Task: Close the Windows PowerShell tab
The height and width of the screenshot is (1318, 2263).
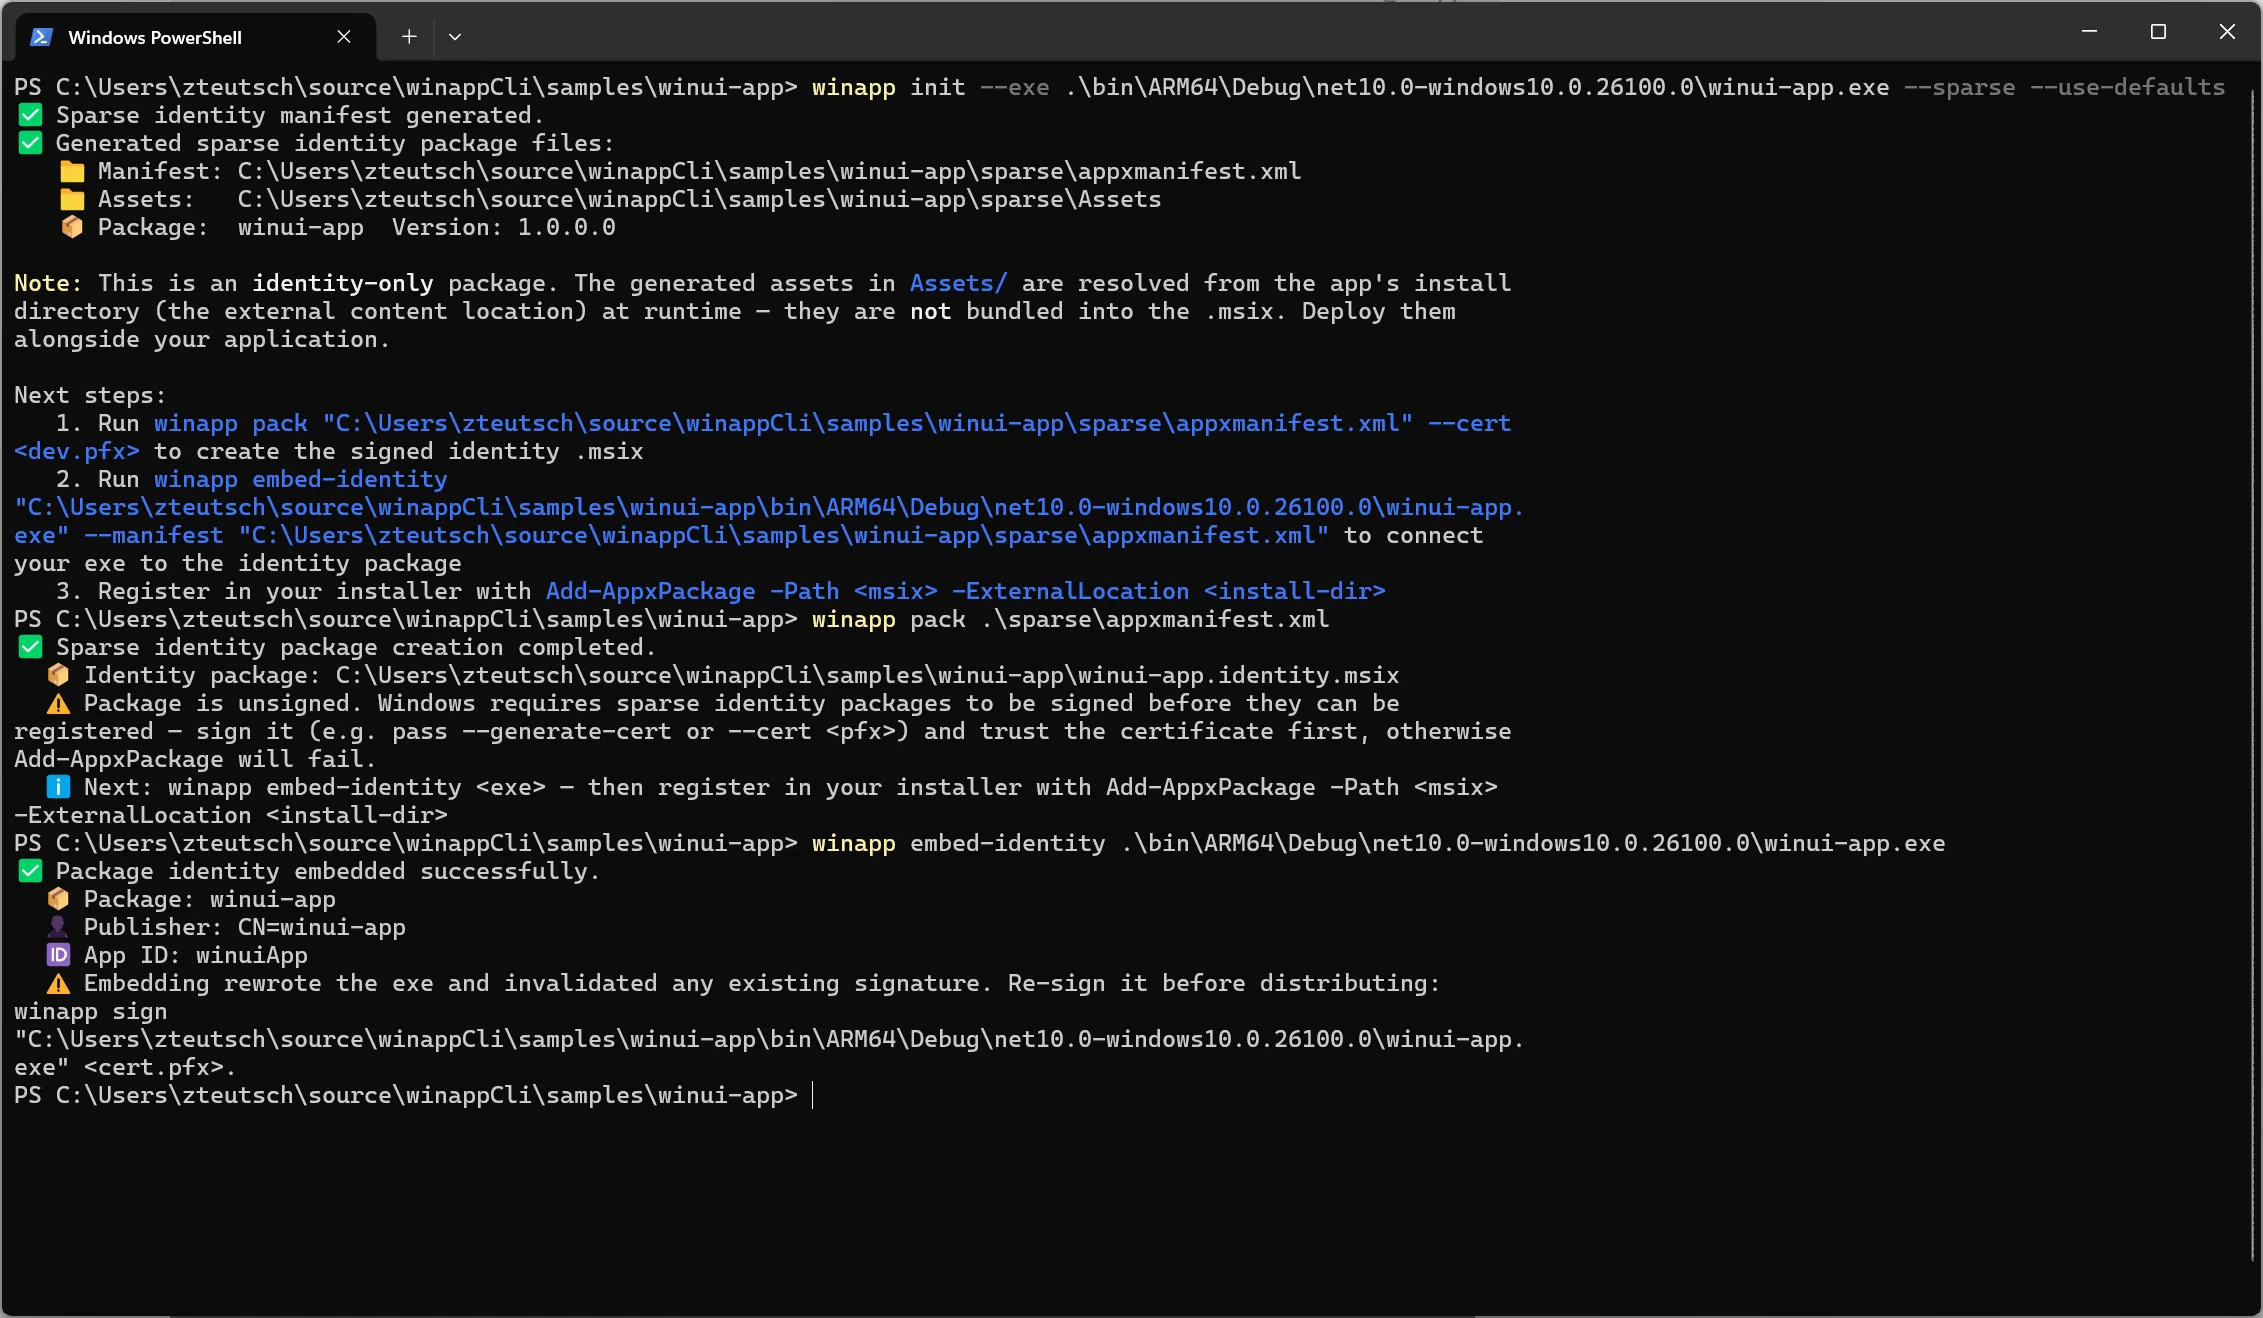Action: click(344, 37)
